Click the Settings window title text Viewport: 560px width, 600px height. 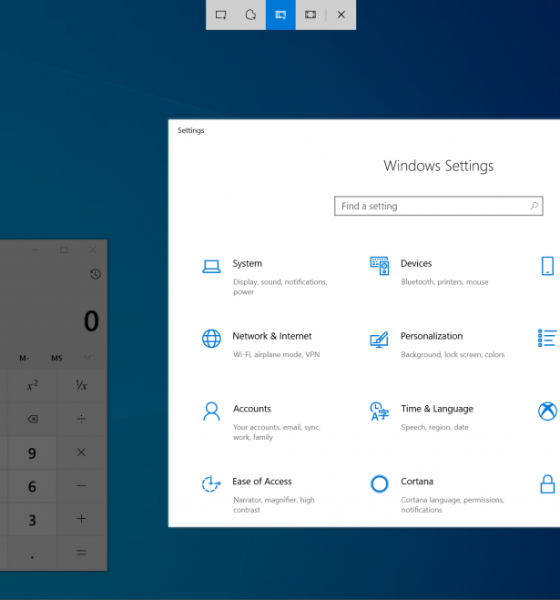(x=191, y=130)
